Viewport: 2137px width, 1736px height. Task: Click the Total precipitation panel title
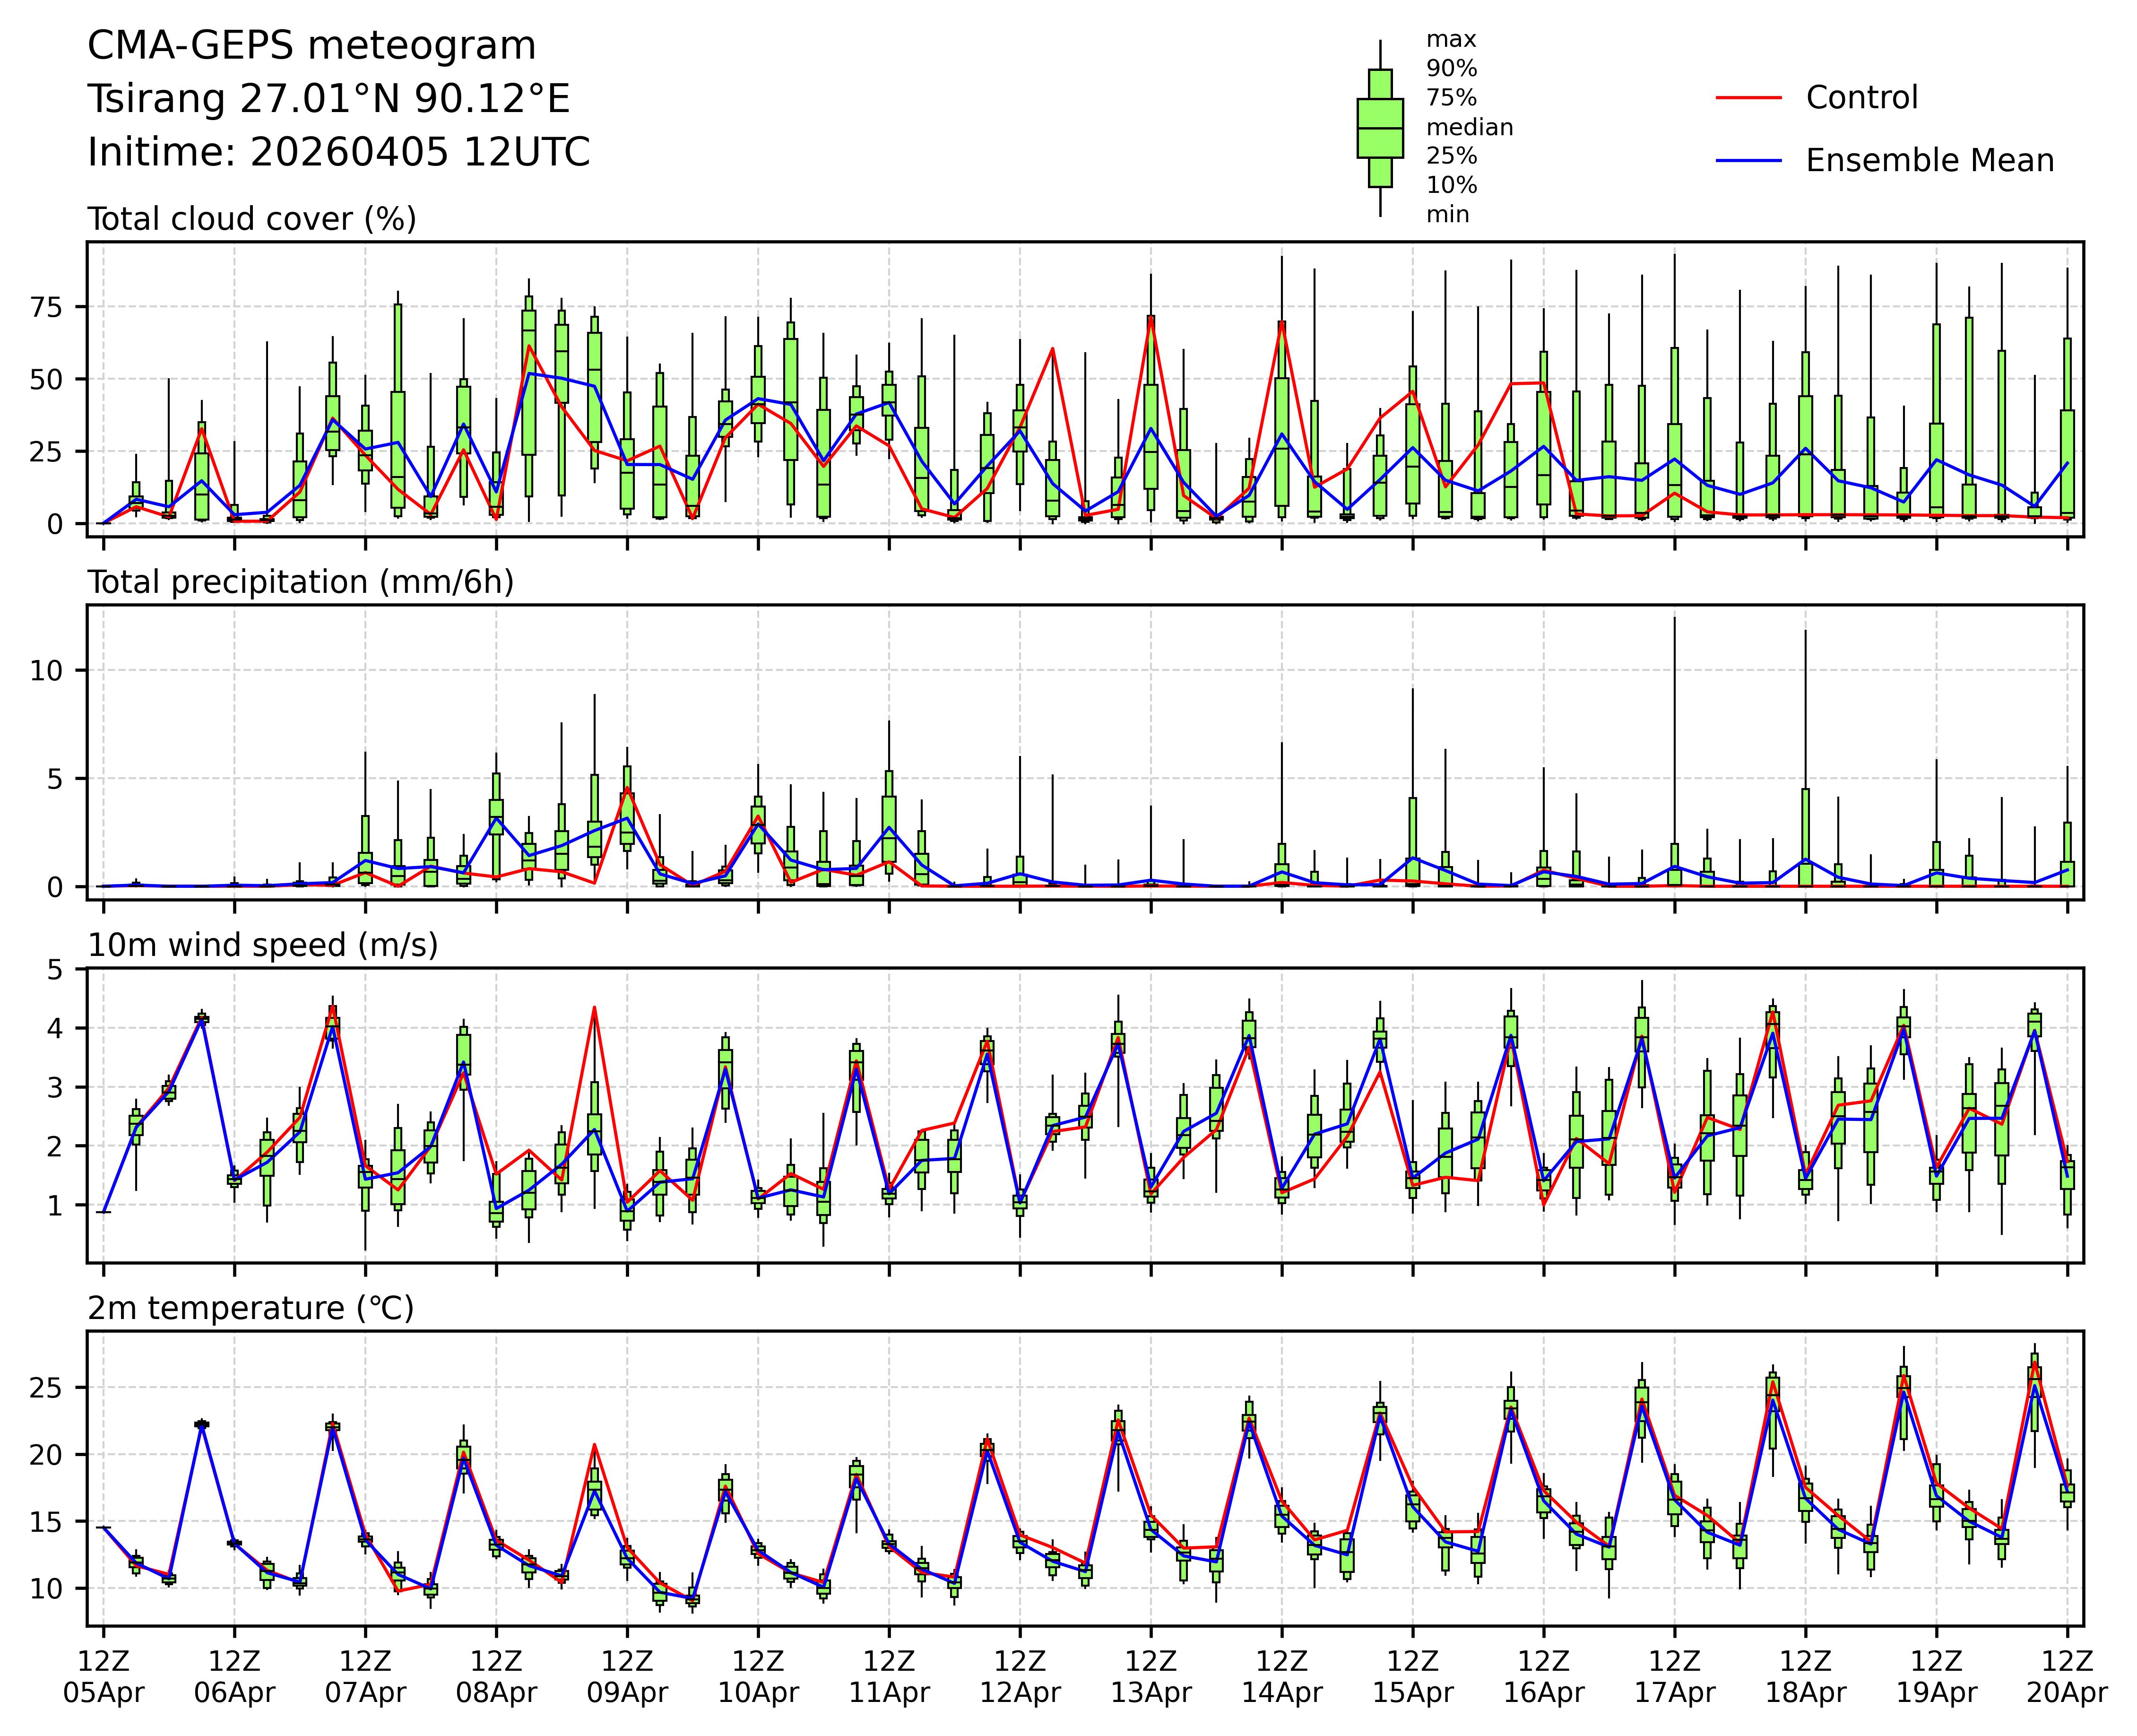pyautogui.click(x=300, y=582)
